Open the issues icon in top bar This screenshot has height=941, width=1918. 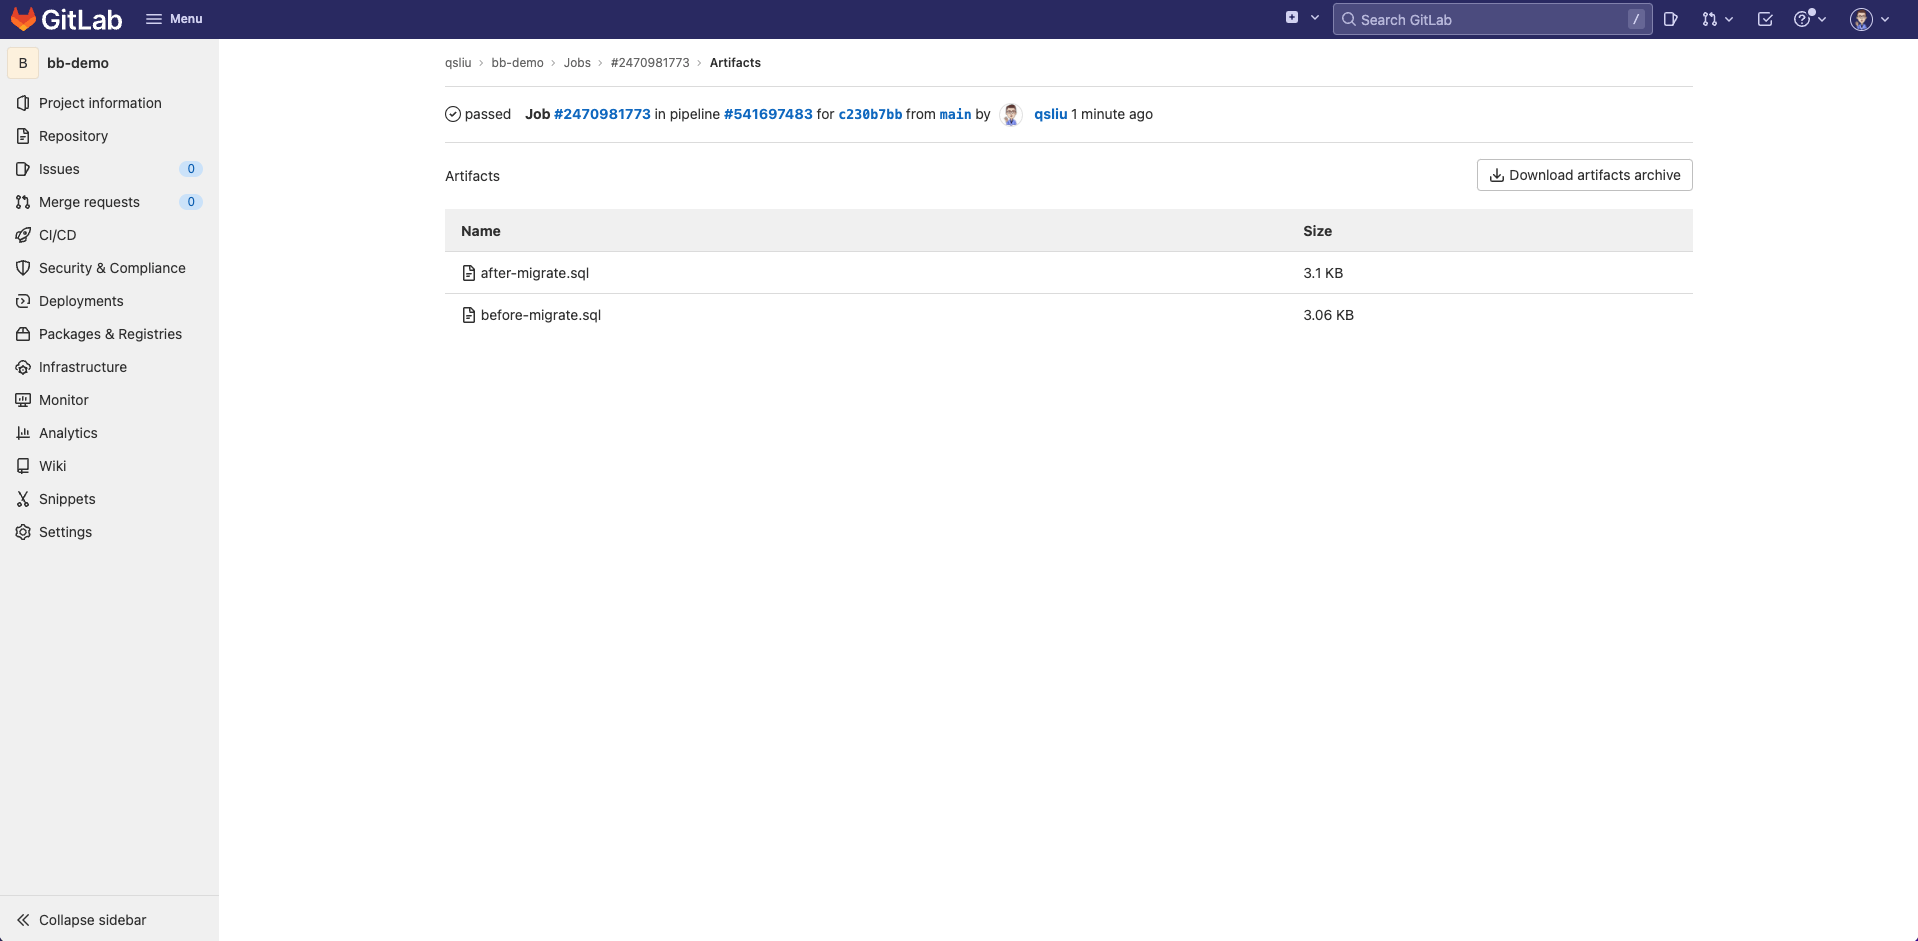[1670, 19]
